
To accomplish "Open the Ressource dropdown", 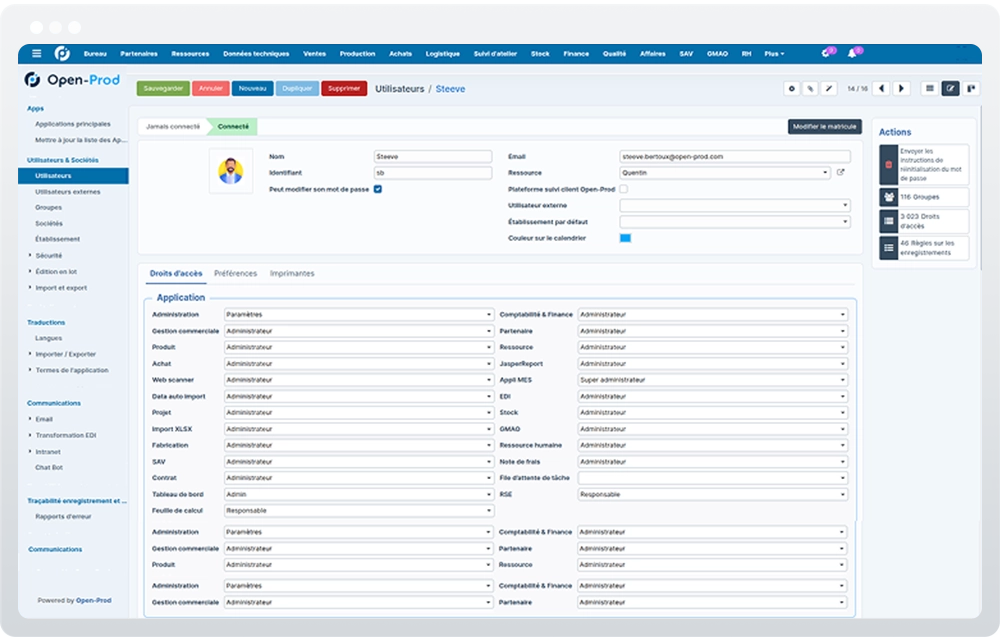I will pos(725,173).
